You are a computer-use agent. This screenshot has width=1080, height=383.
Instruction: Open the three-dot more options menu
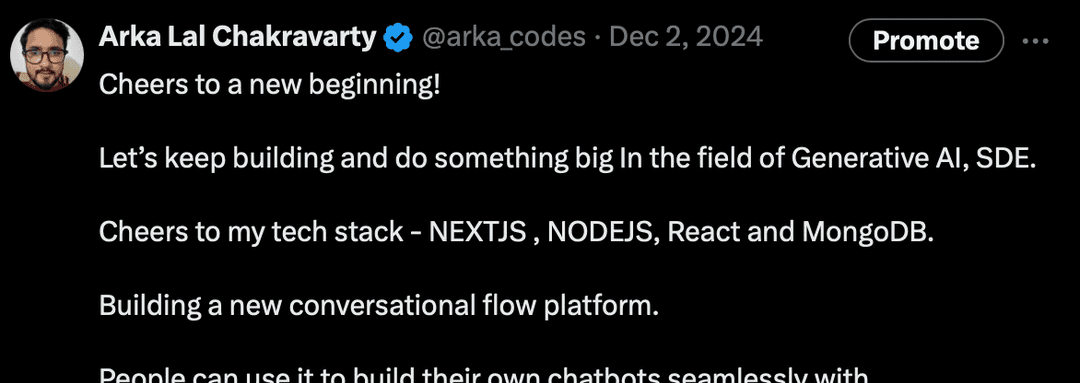click(1035, 41)
